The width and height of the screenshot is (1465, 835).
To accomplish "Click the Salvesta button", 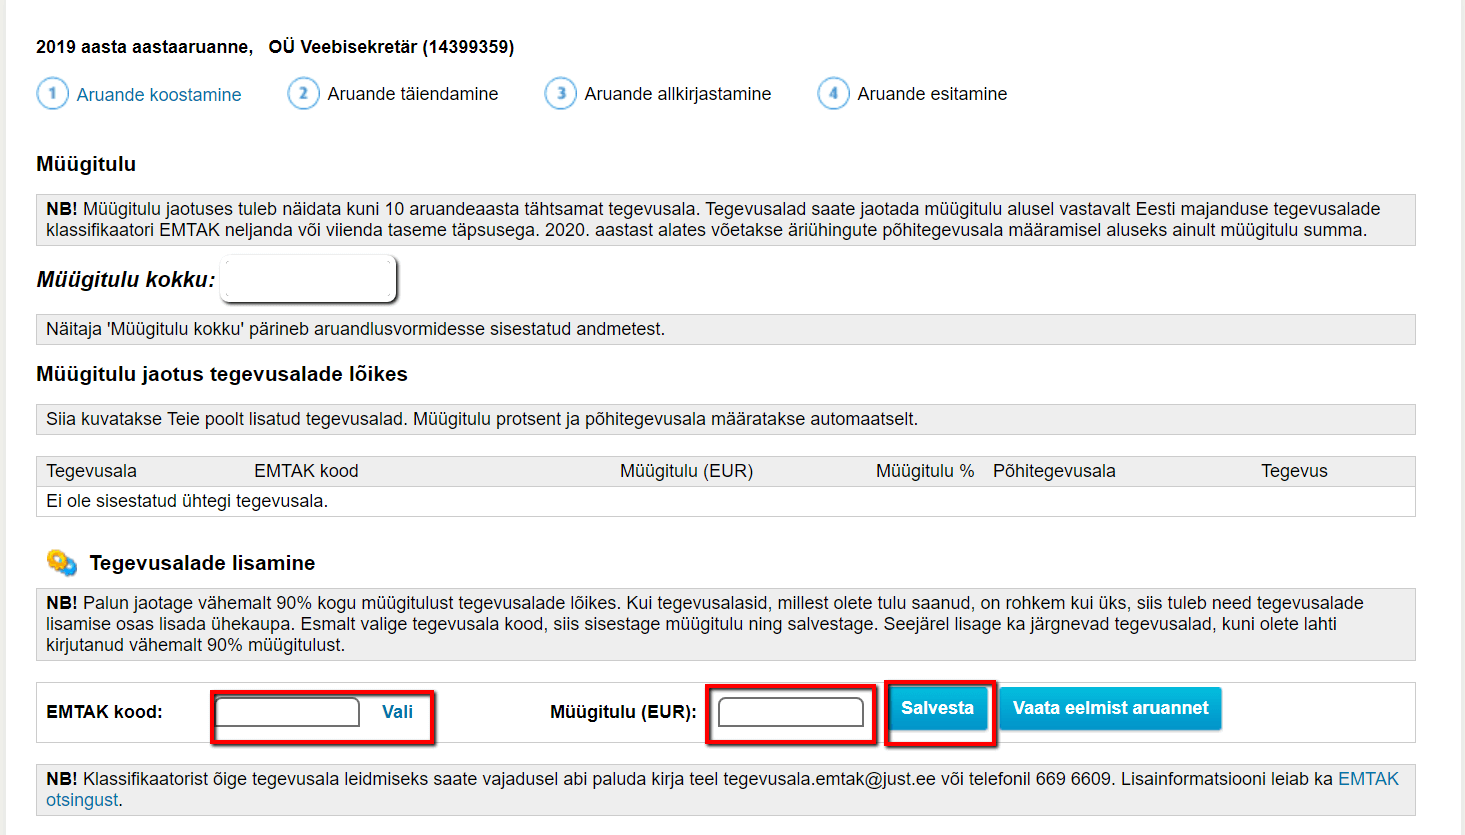I will point(937,708).
